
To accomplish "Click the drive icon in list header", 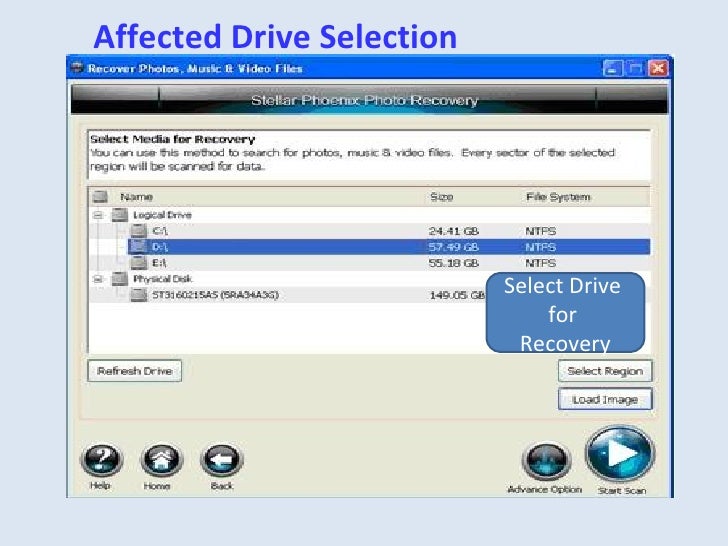I will (x=100, y=197).
